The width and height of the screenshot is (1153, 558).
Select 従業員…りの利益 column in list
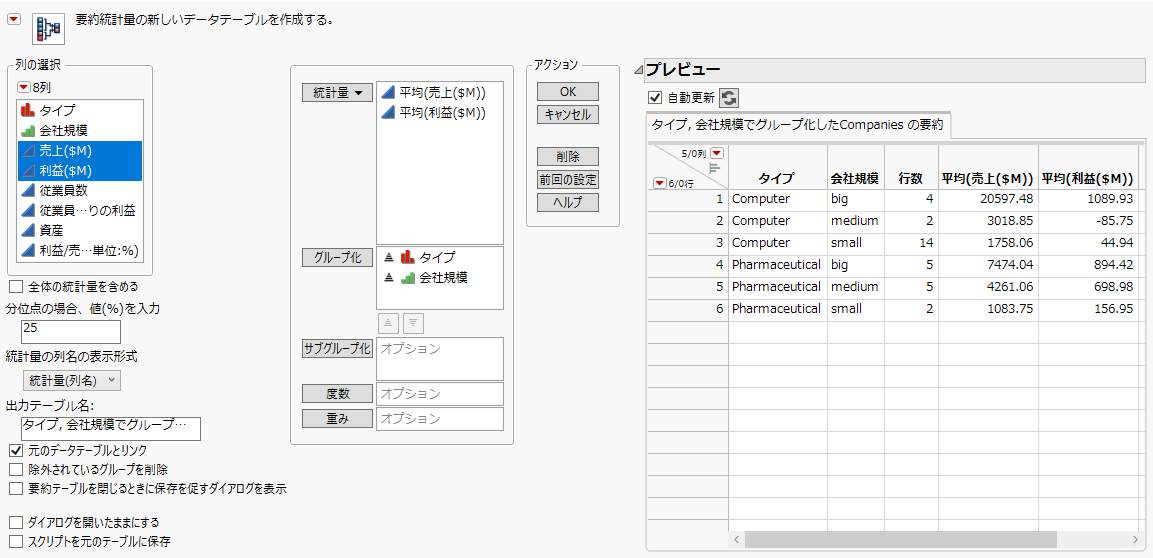pyautogui.click(x=80, y=210)
